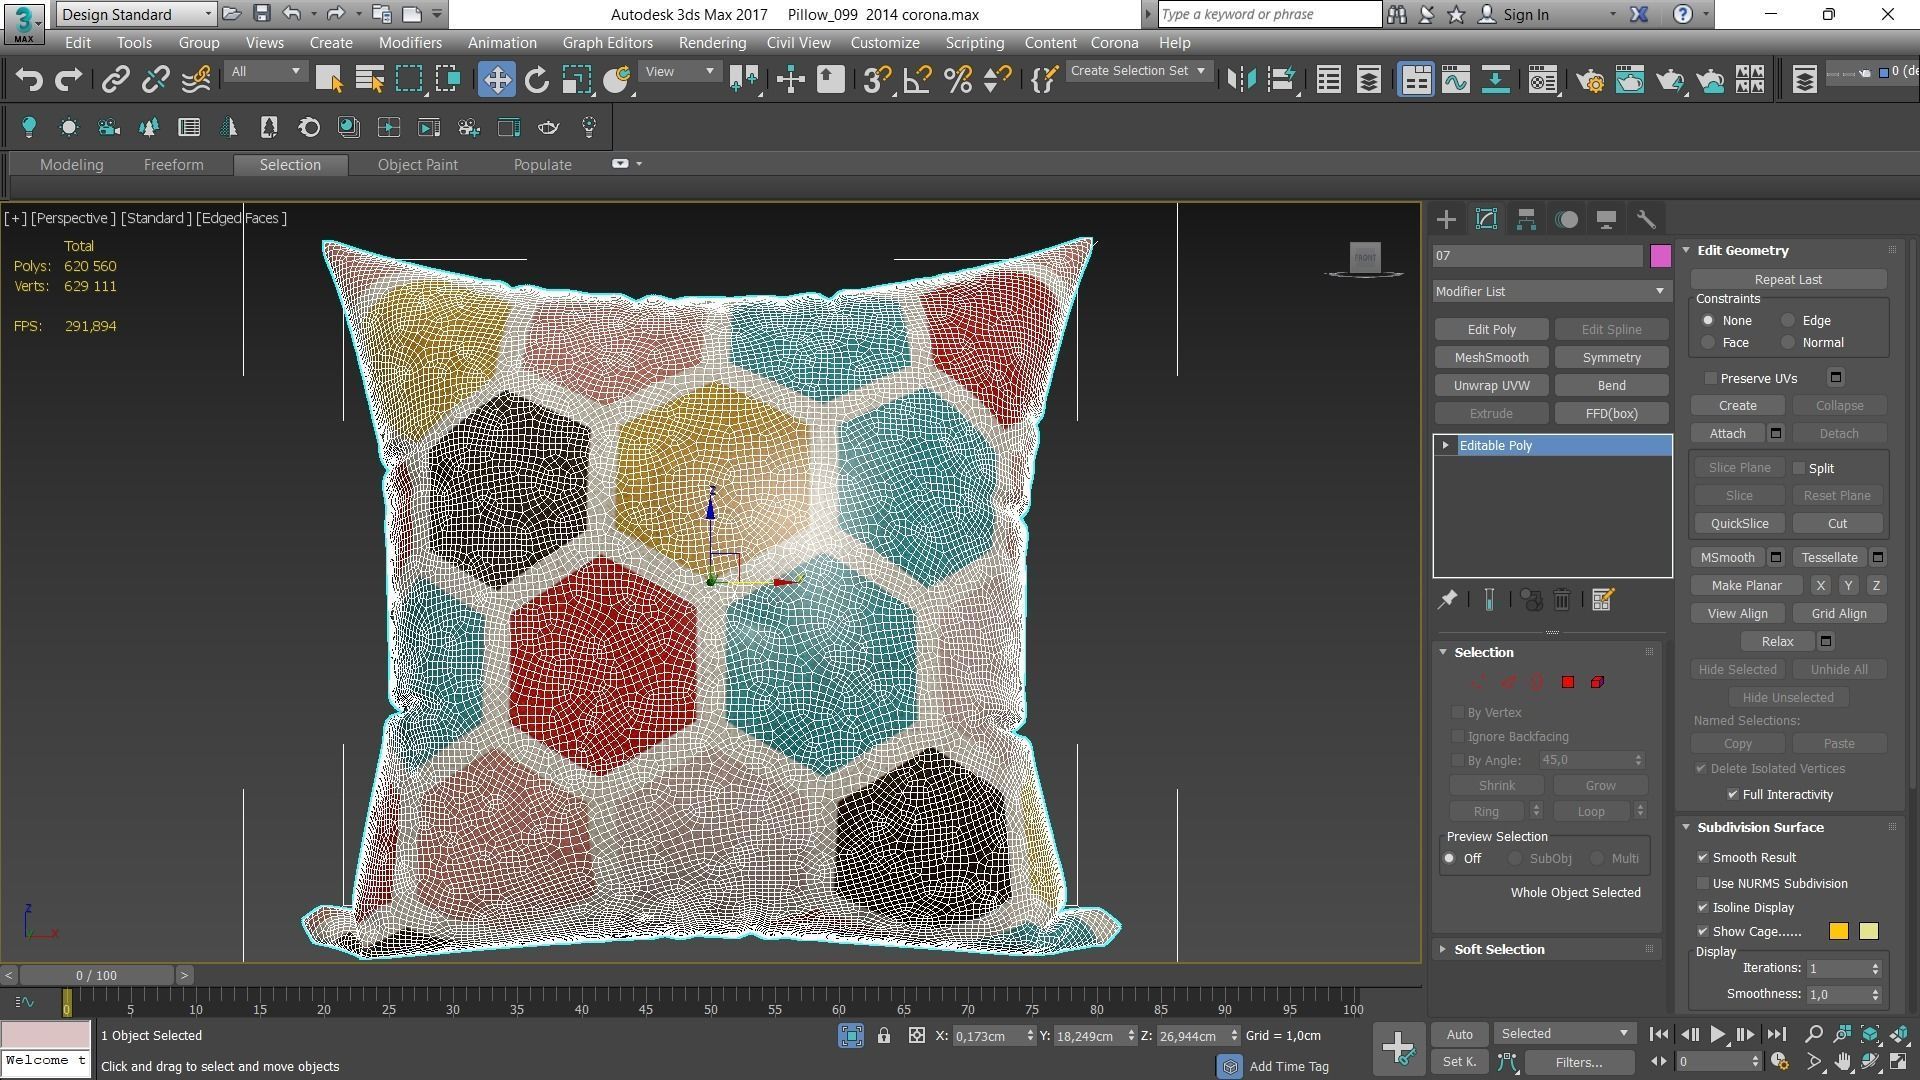Open Create Selection Set dropdown
Image resolution: width=1920 pixels, height=1080 pixels.
tap(1138, 71)
